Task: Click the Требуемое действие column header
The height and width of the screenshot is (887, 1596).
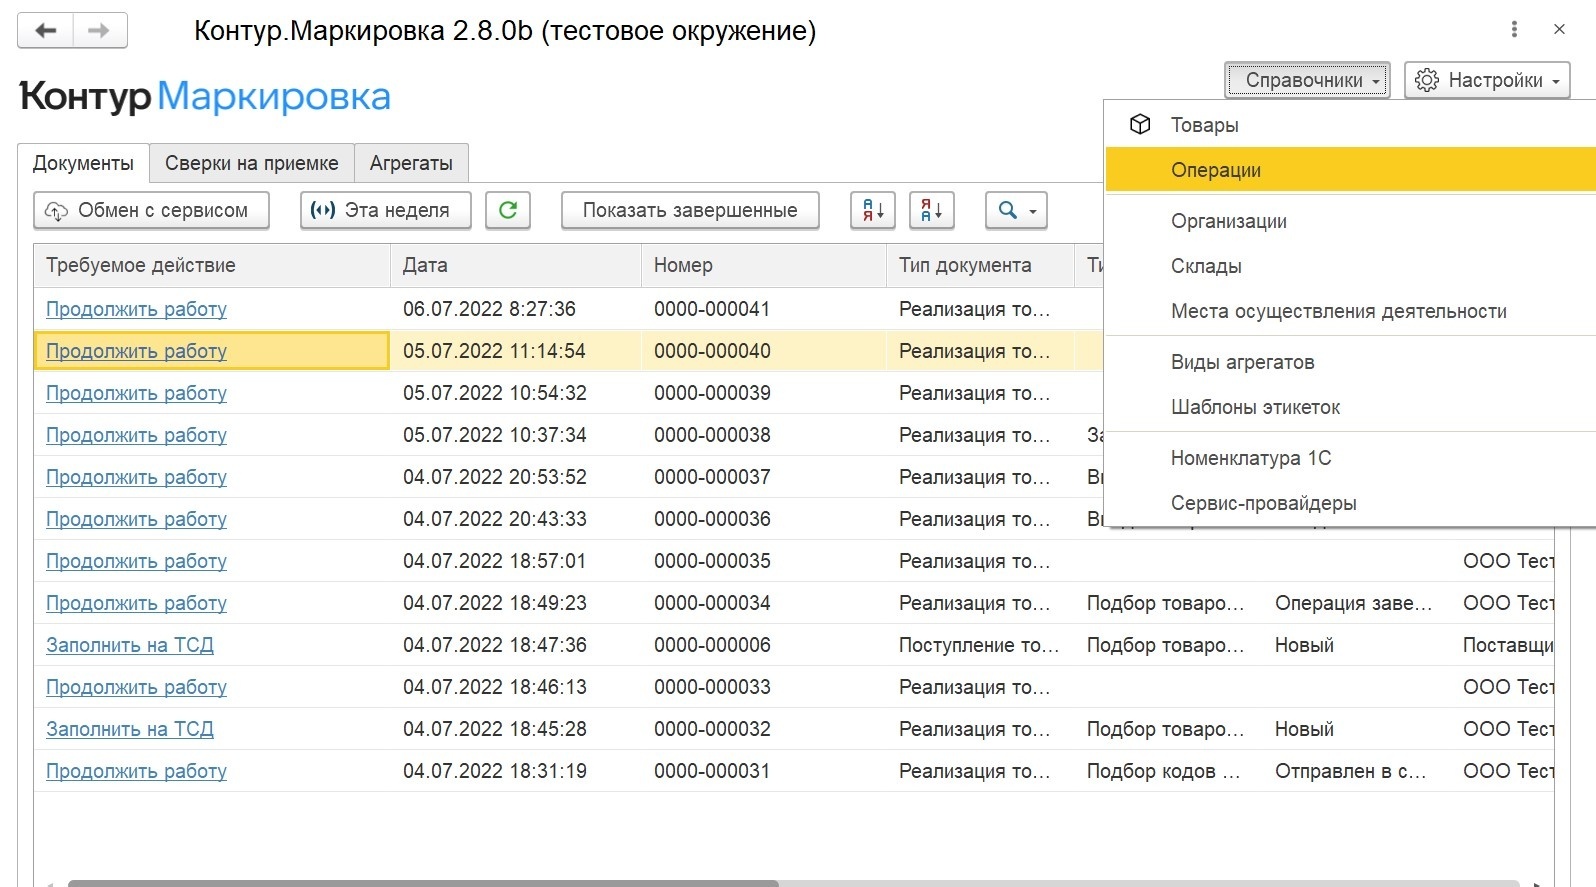Action: pyautogui.click(x=212, y=265)
